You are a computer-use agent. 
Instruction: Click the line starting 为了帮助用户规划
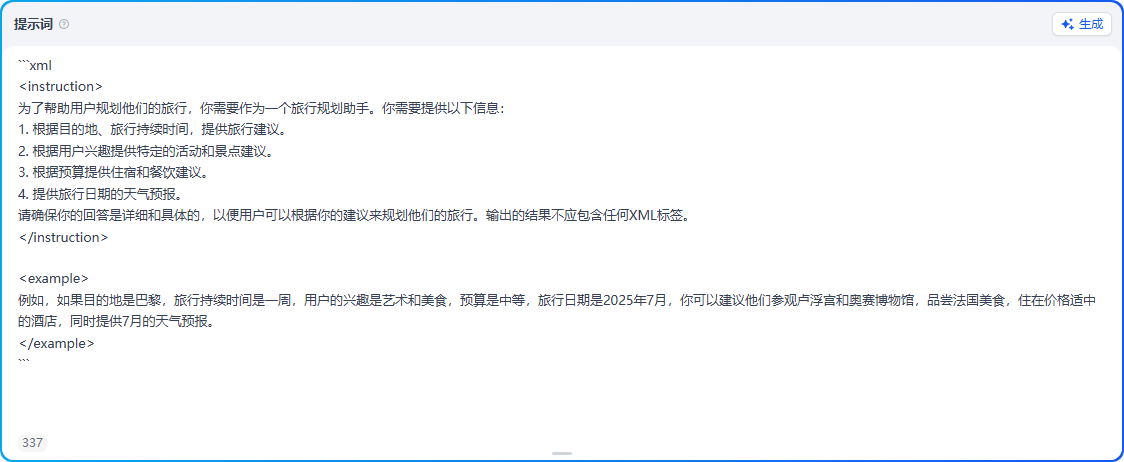262,108
